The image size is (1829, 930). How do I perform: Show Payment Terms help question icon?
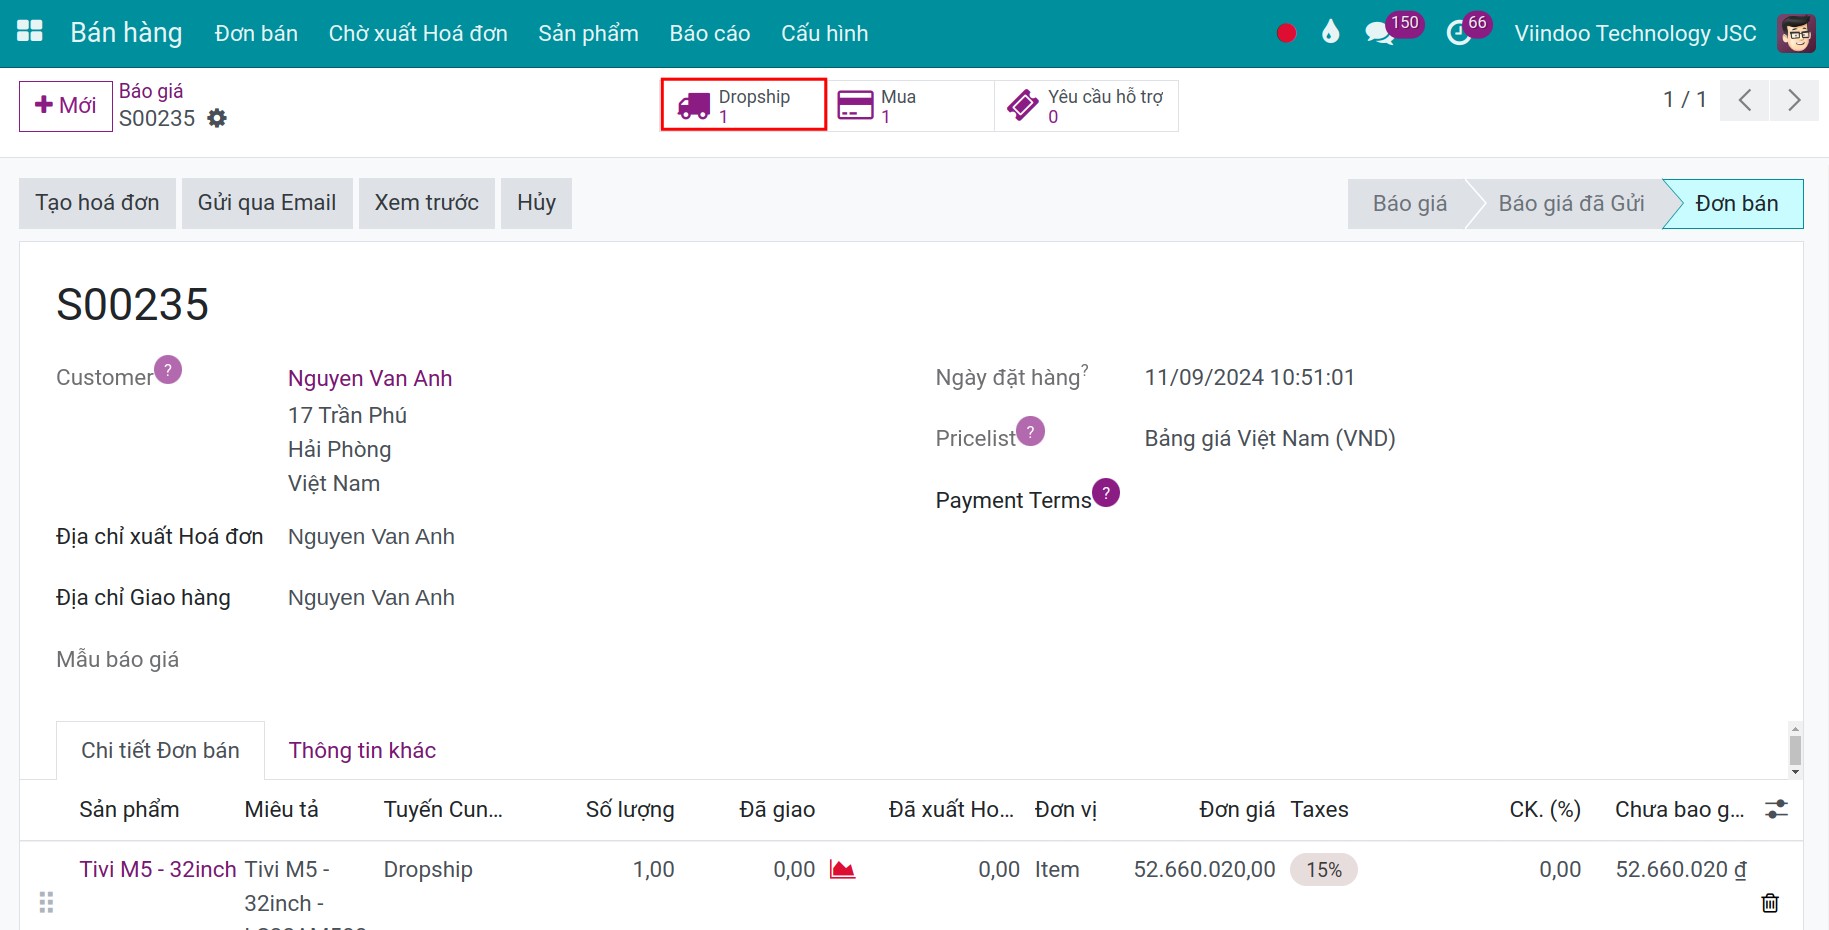(1106, 493)
